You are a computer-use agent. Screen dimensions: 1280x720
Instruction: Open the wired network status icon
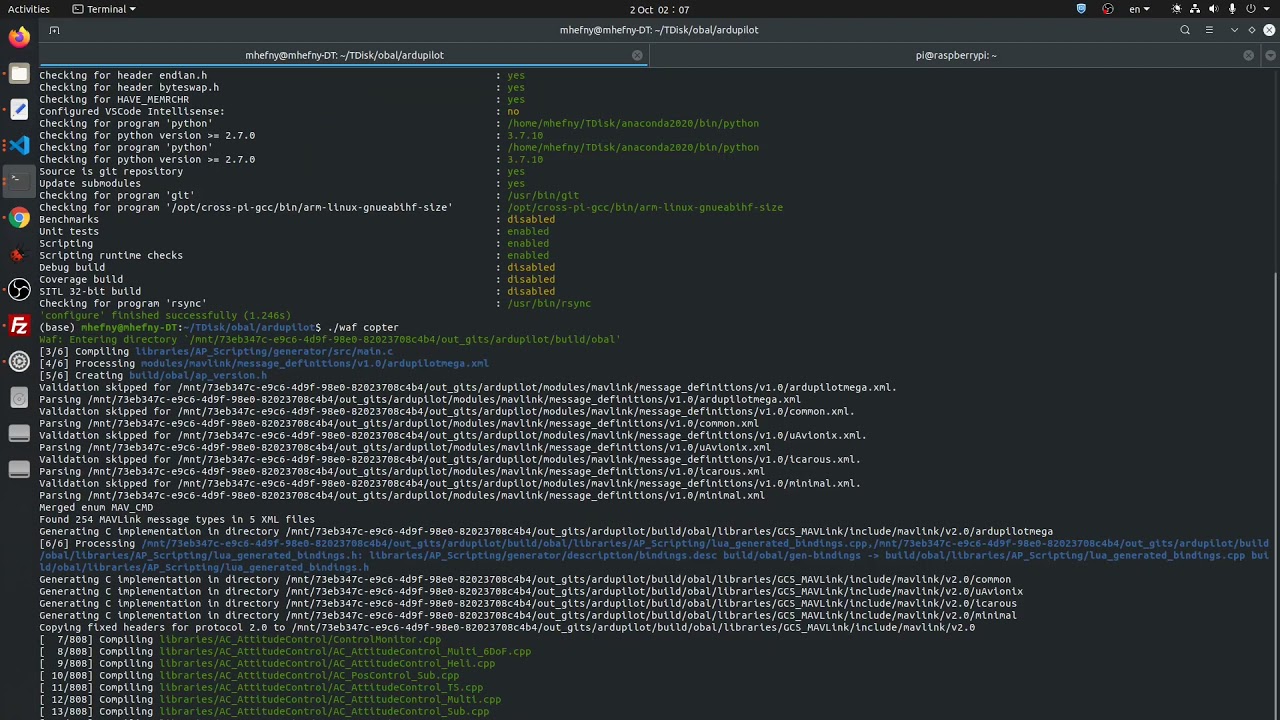tap(1197, 9)
